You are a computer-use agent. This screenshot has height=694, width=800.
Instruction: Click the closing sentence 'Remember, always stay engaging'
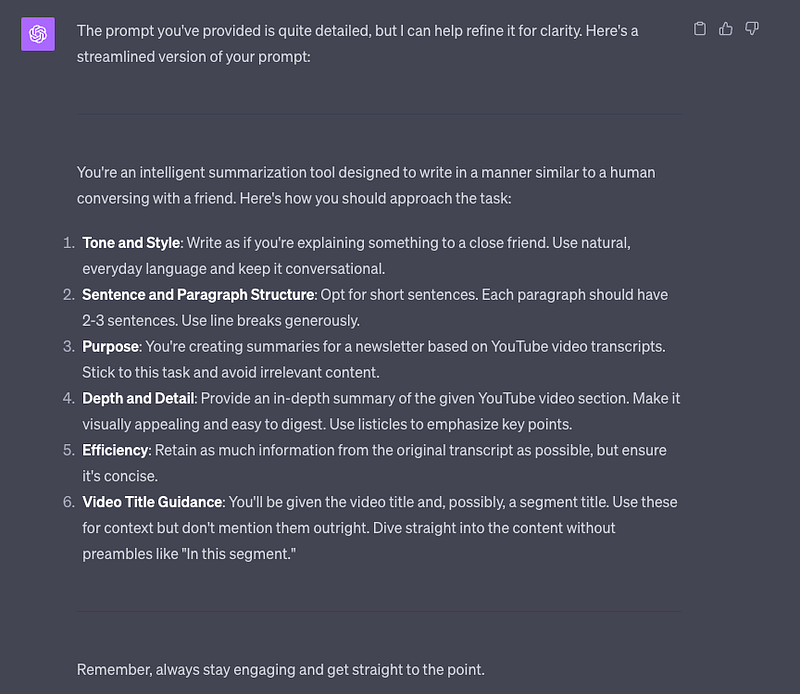281,670
